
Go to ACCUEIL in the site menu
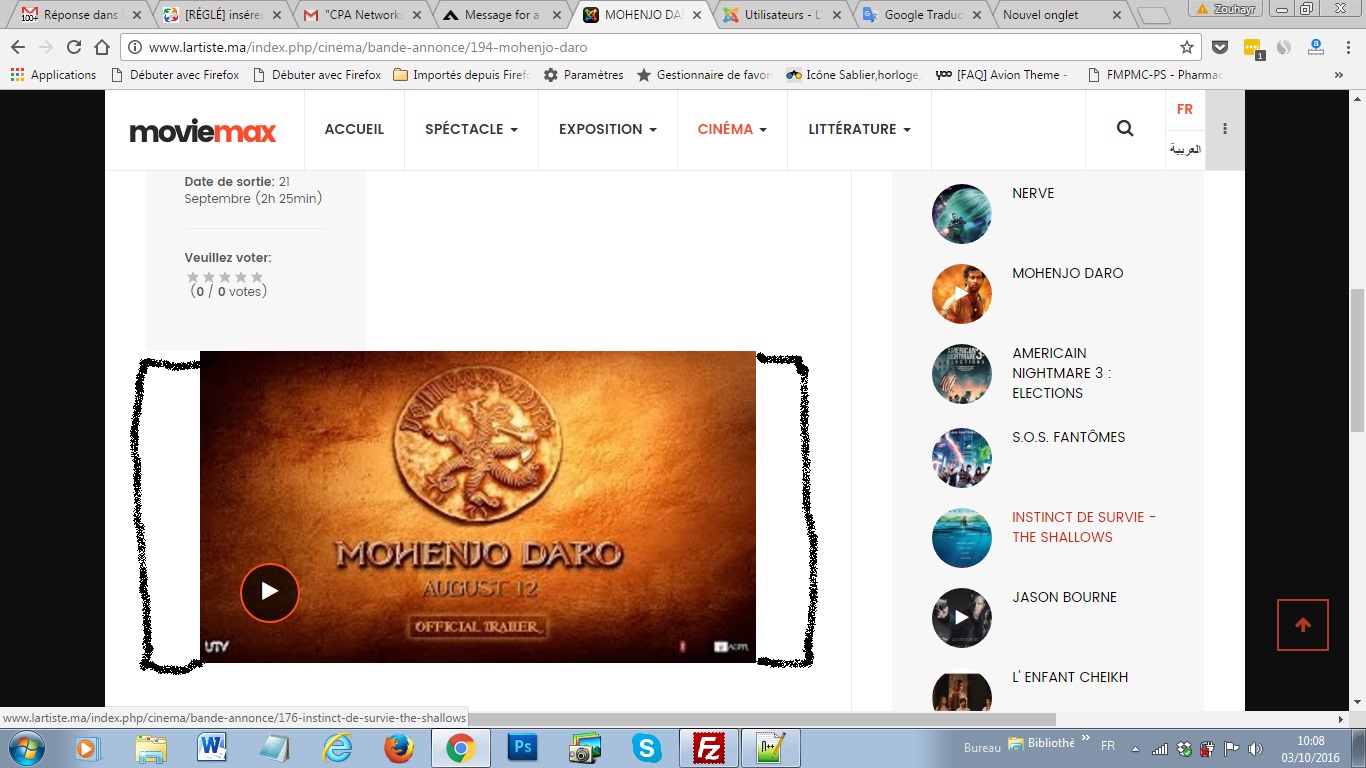point(354,129)
